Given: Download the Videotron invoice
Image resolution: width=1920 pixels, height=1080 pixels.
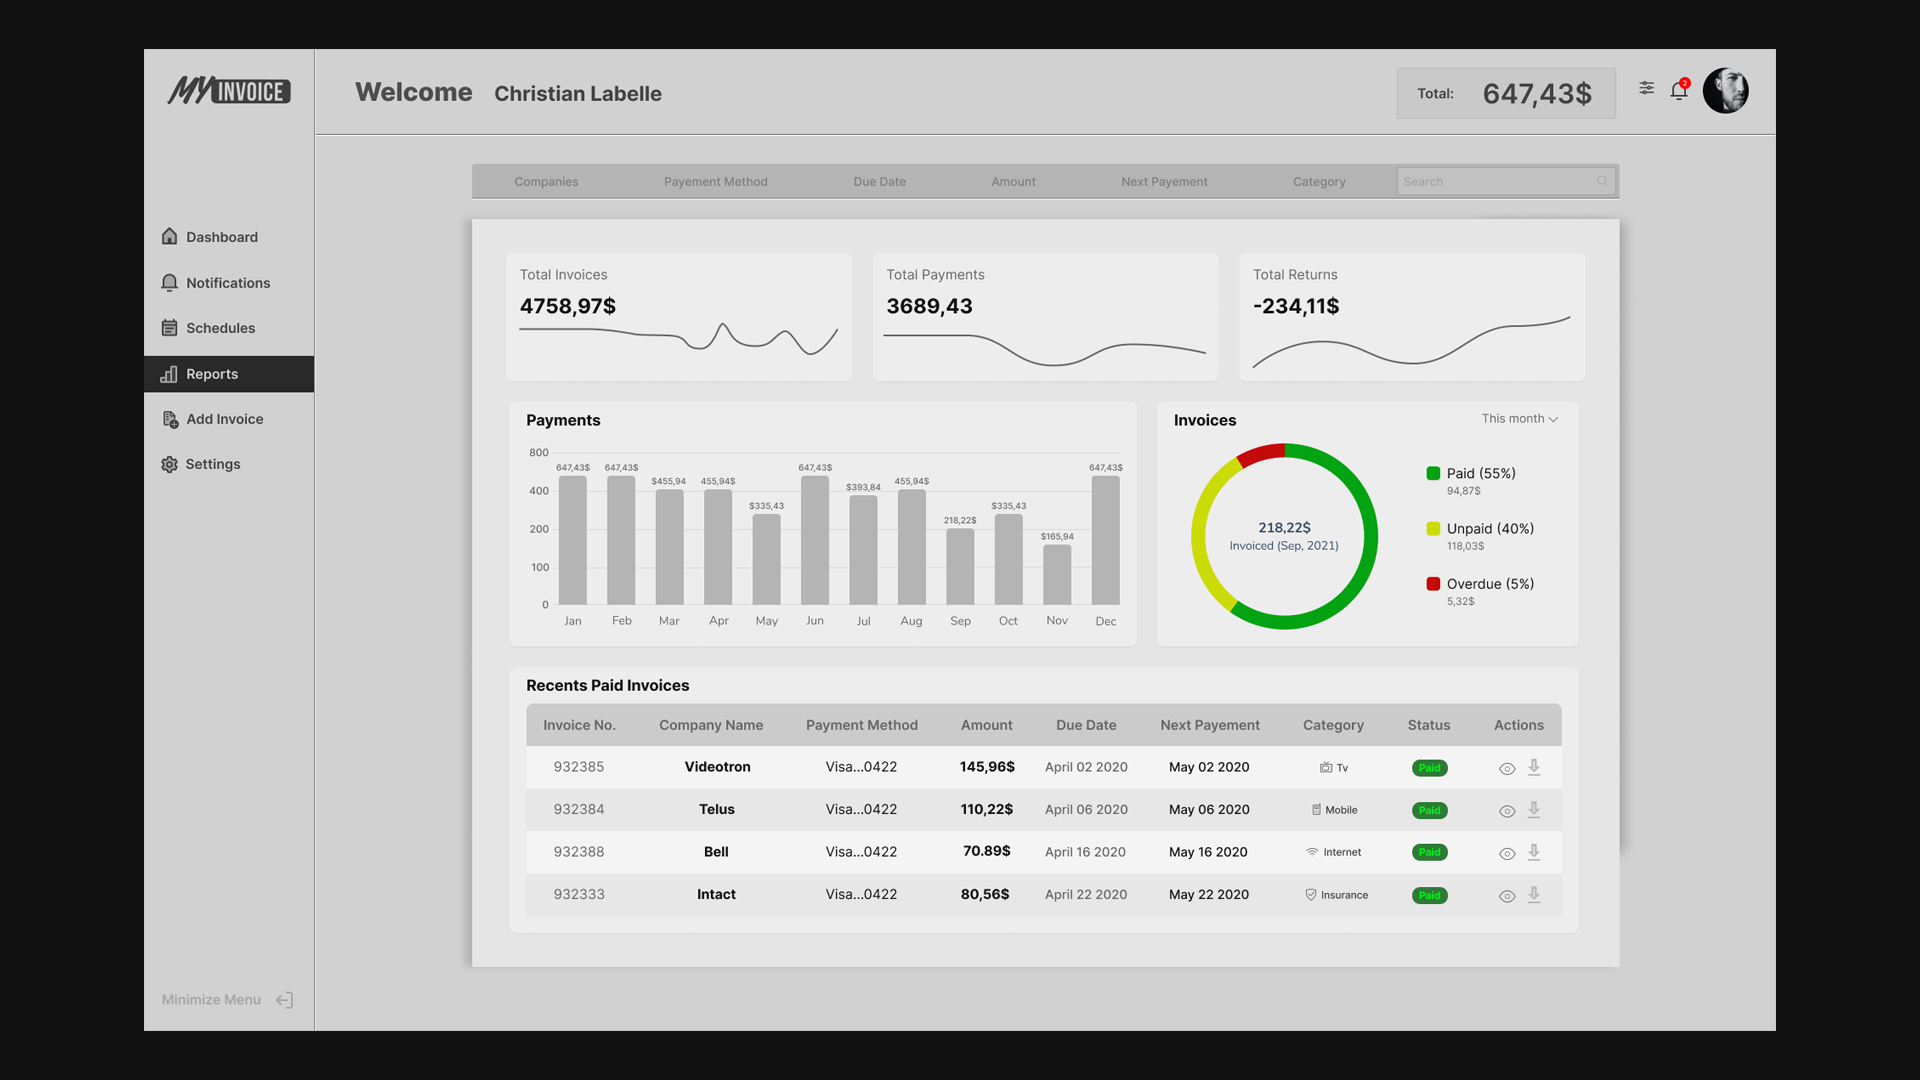Looking at the screenshot, I should pyautogui.click(x=1534, y=767).
